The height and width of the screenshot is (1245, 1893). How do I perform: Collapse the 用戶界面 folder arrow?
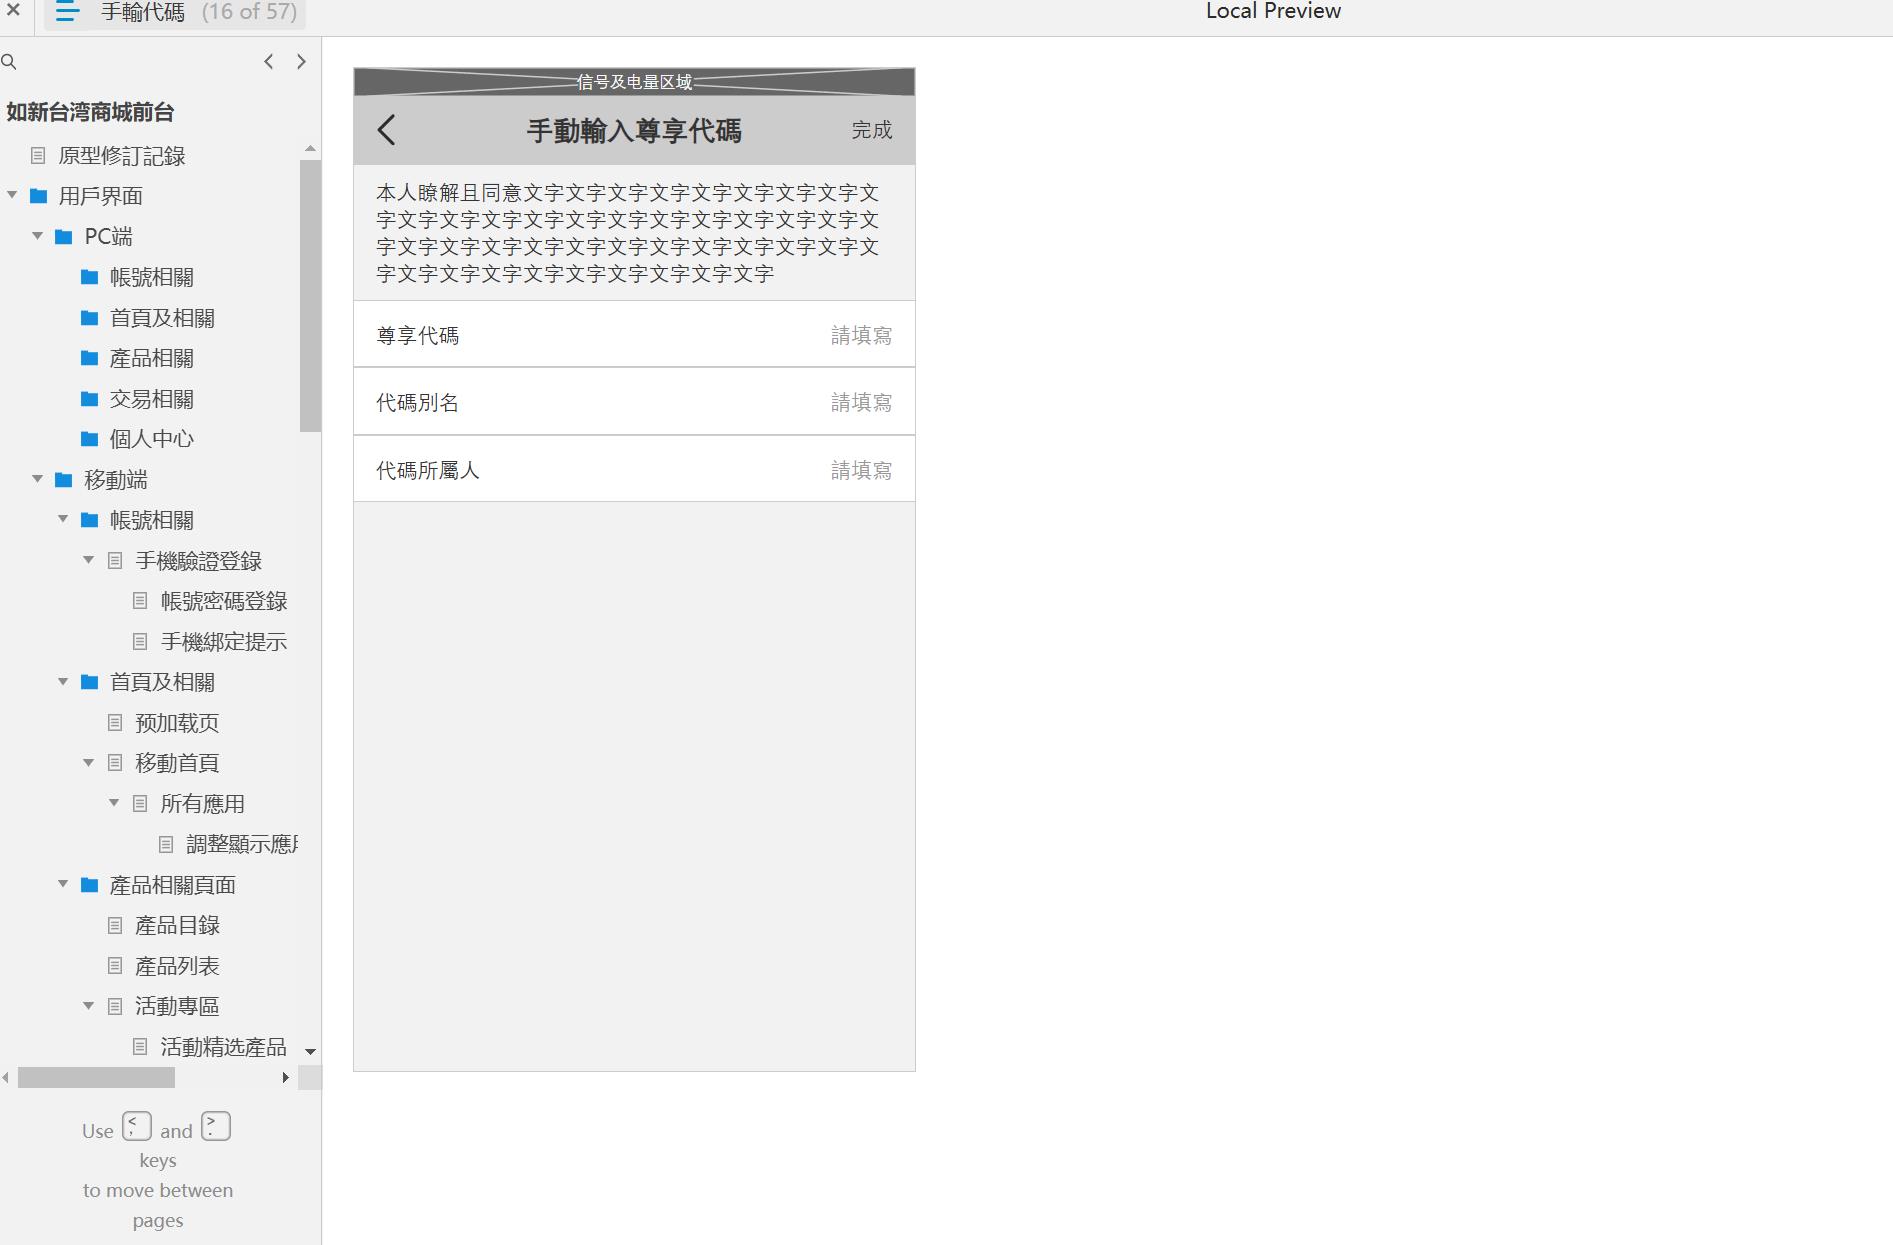12,195
